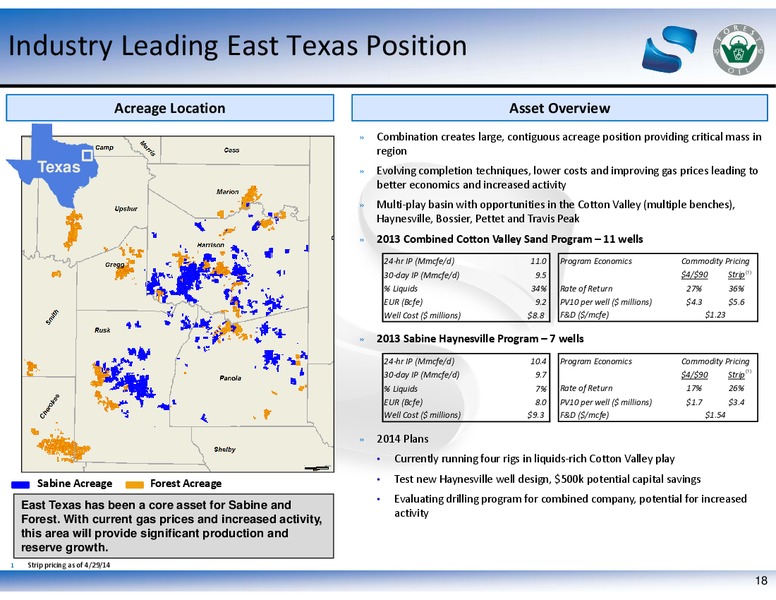Click the blue Sabine S logo
Screen dimensions: 776x600
pyautogui.click(x=669, y=48)
